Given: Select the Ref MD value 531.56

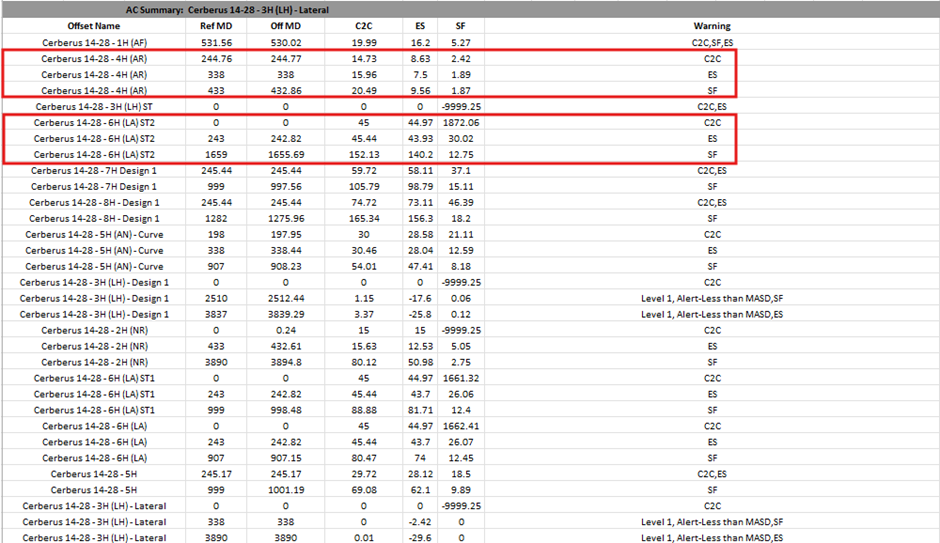Looking at the screenshot, I should pos(215,43).
